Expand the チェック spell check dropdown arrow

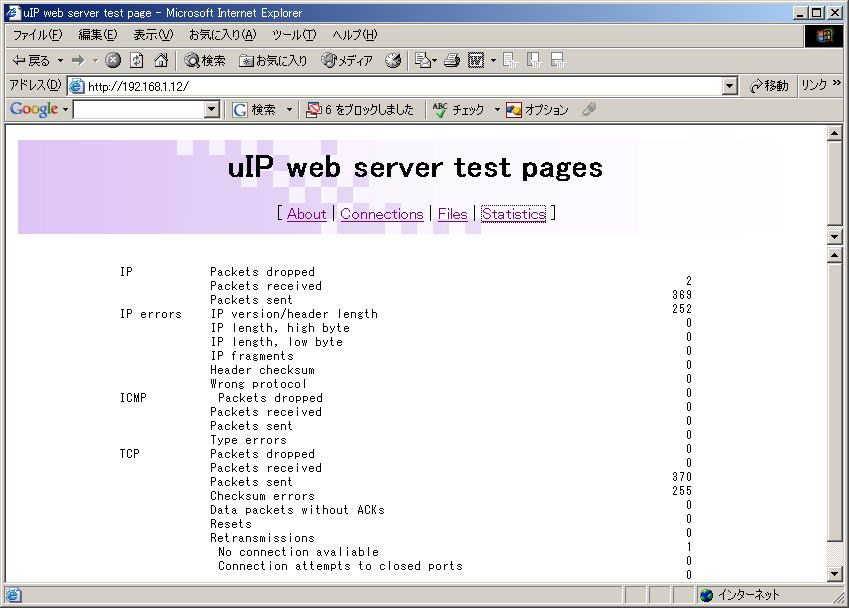tap(496, 110)
